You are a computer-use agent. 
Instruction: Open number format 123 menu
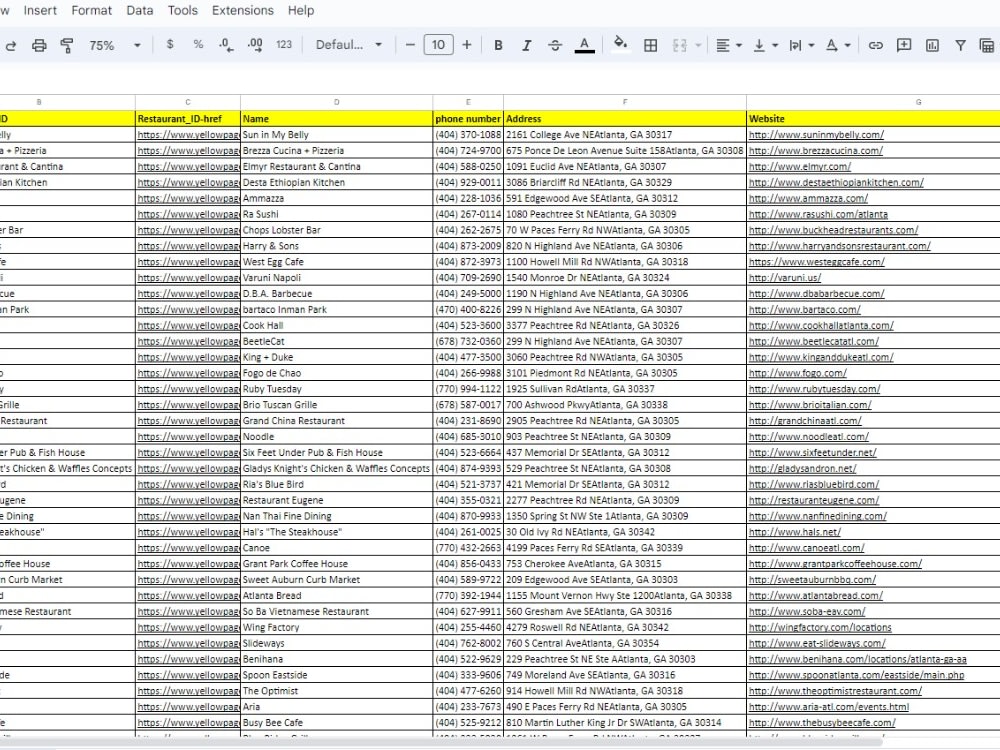click(x=284, y=45)
